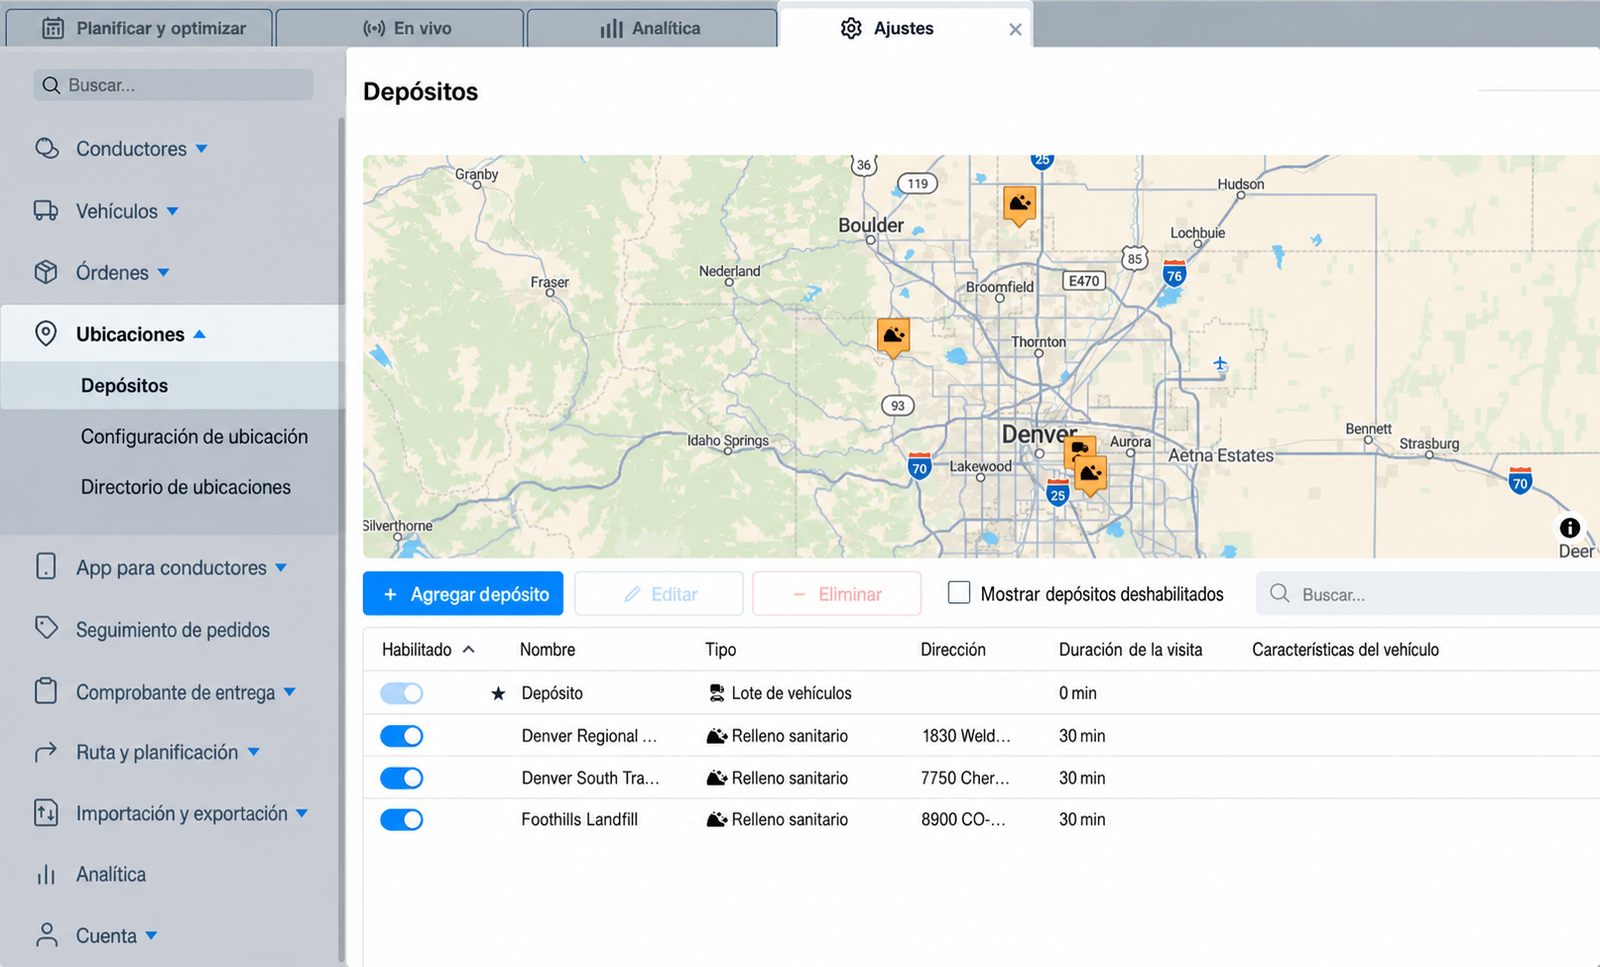Expand Ruta y planificación arrow
This screenshot has height=967, width=1600.
[x=253, y=752]
